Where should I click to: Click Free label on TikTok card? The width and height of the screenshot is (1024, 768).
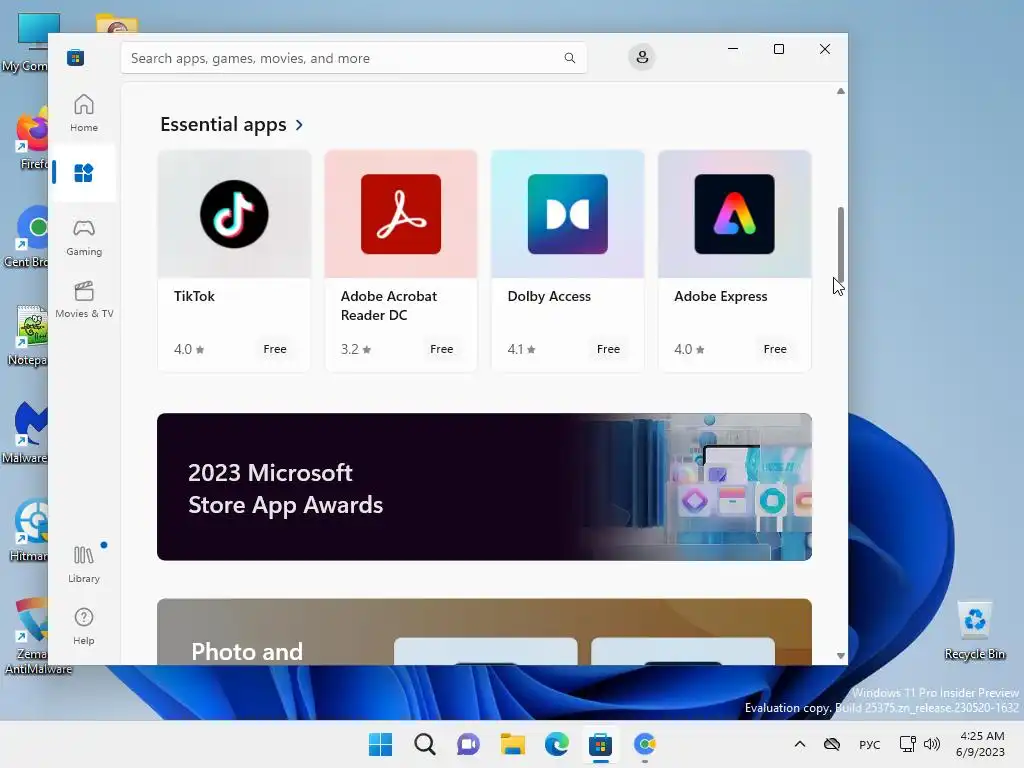[x=275, y=349]
